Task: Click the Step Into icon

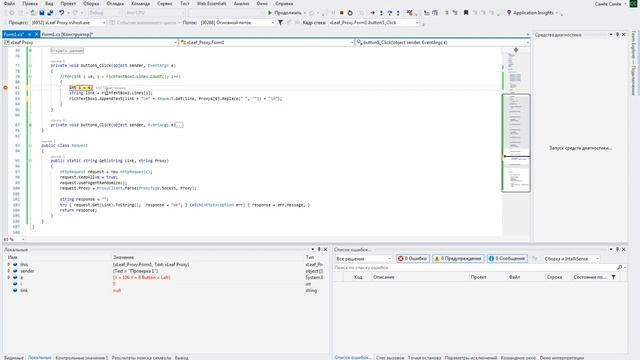Action: pyautogui.click(x=381, y=13)
